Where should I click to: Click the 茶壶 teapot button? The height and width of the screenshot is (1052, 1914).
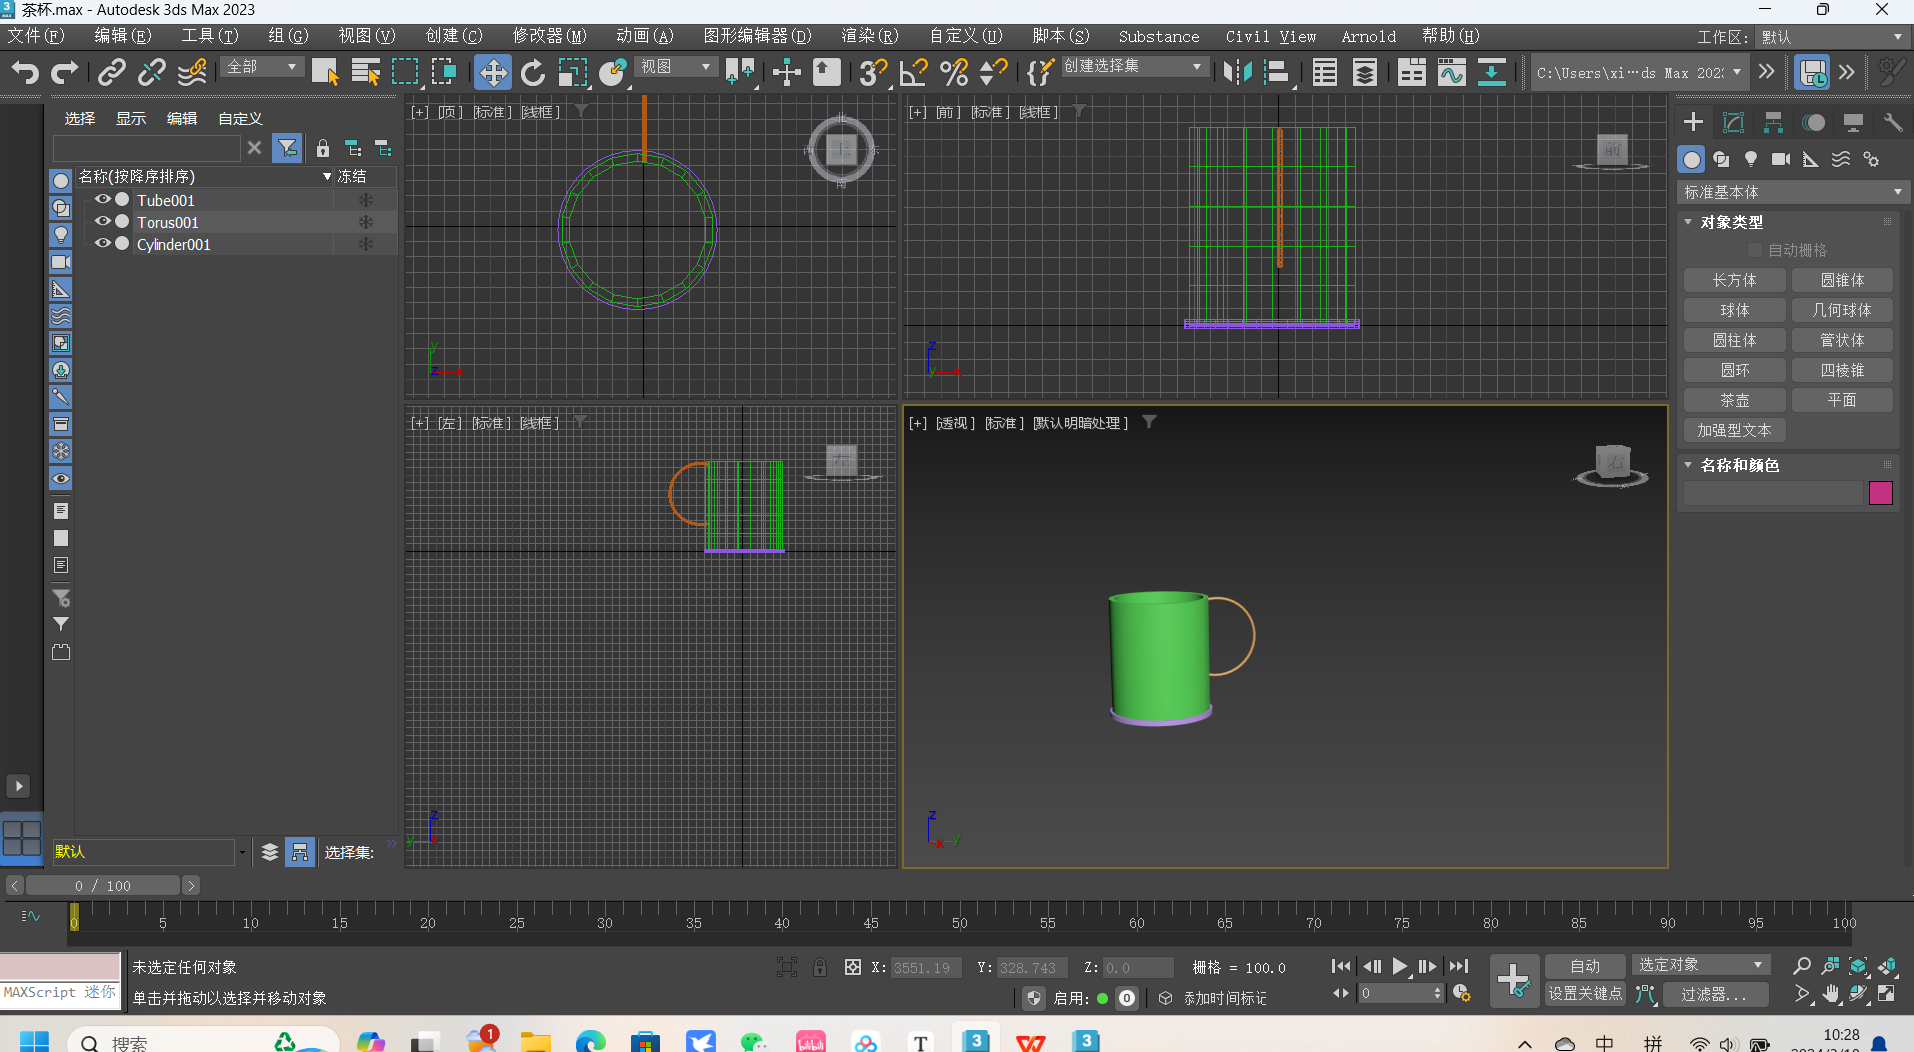click(1734, 400)
